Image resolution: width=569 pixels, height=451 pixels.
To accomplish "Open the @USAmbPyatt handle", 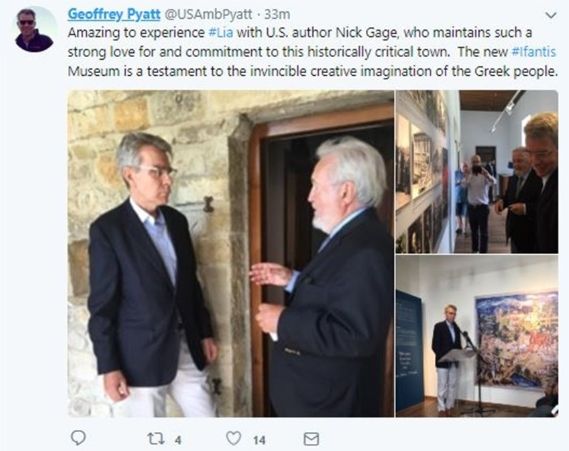I will tap(208, 14).
